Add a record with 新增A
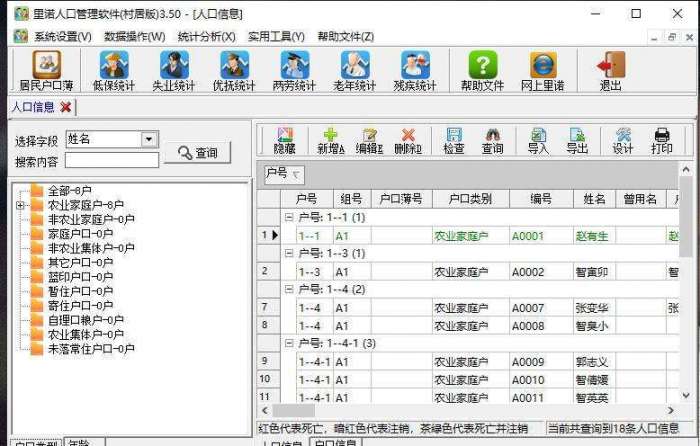Screen dimensions: 700x446 point(331,141)
